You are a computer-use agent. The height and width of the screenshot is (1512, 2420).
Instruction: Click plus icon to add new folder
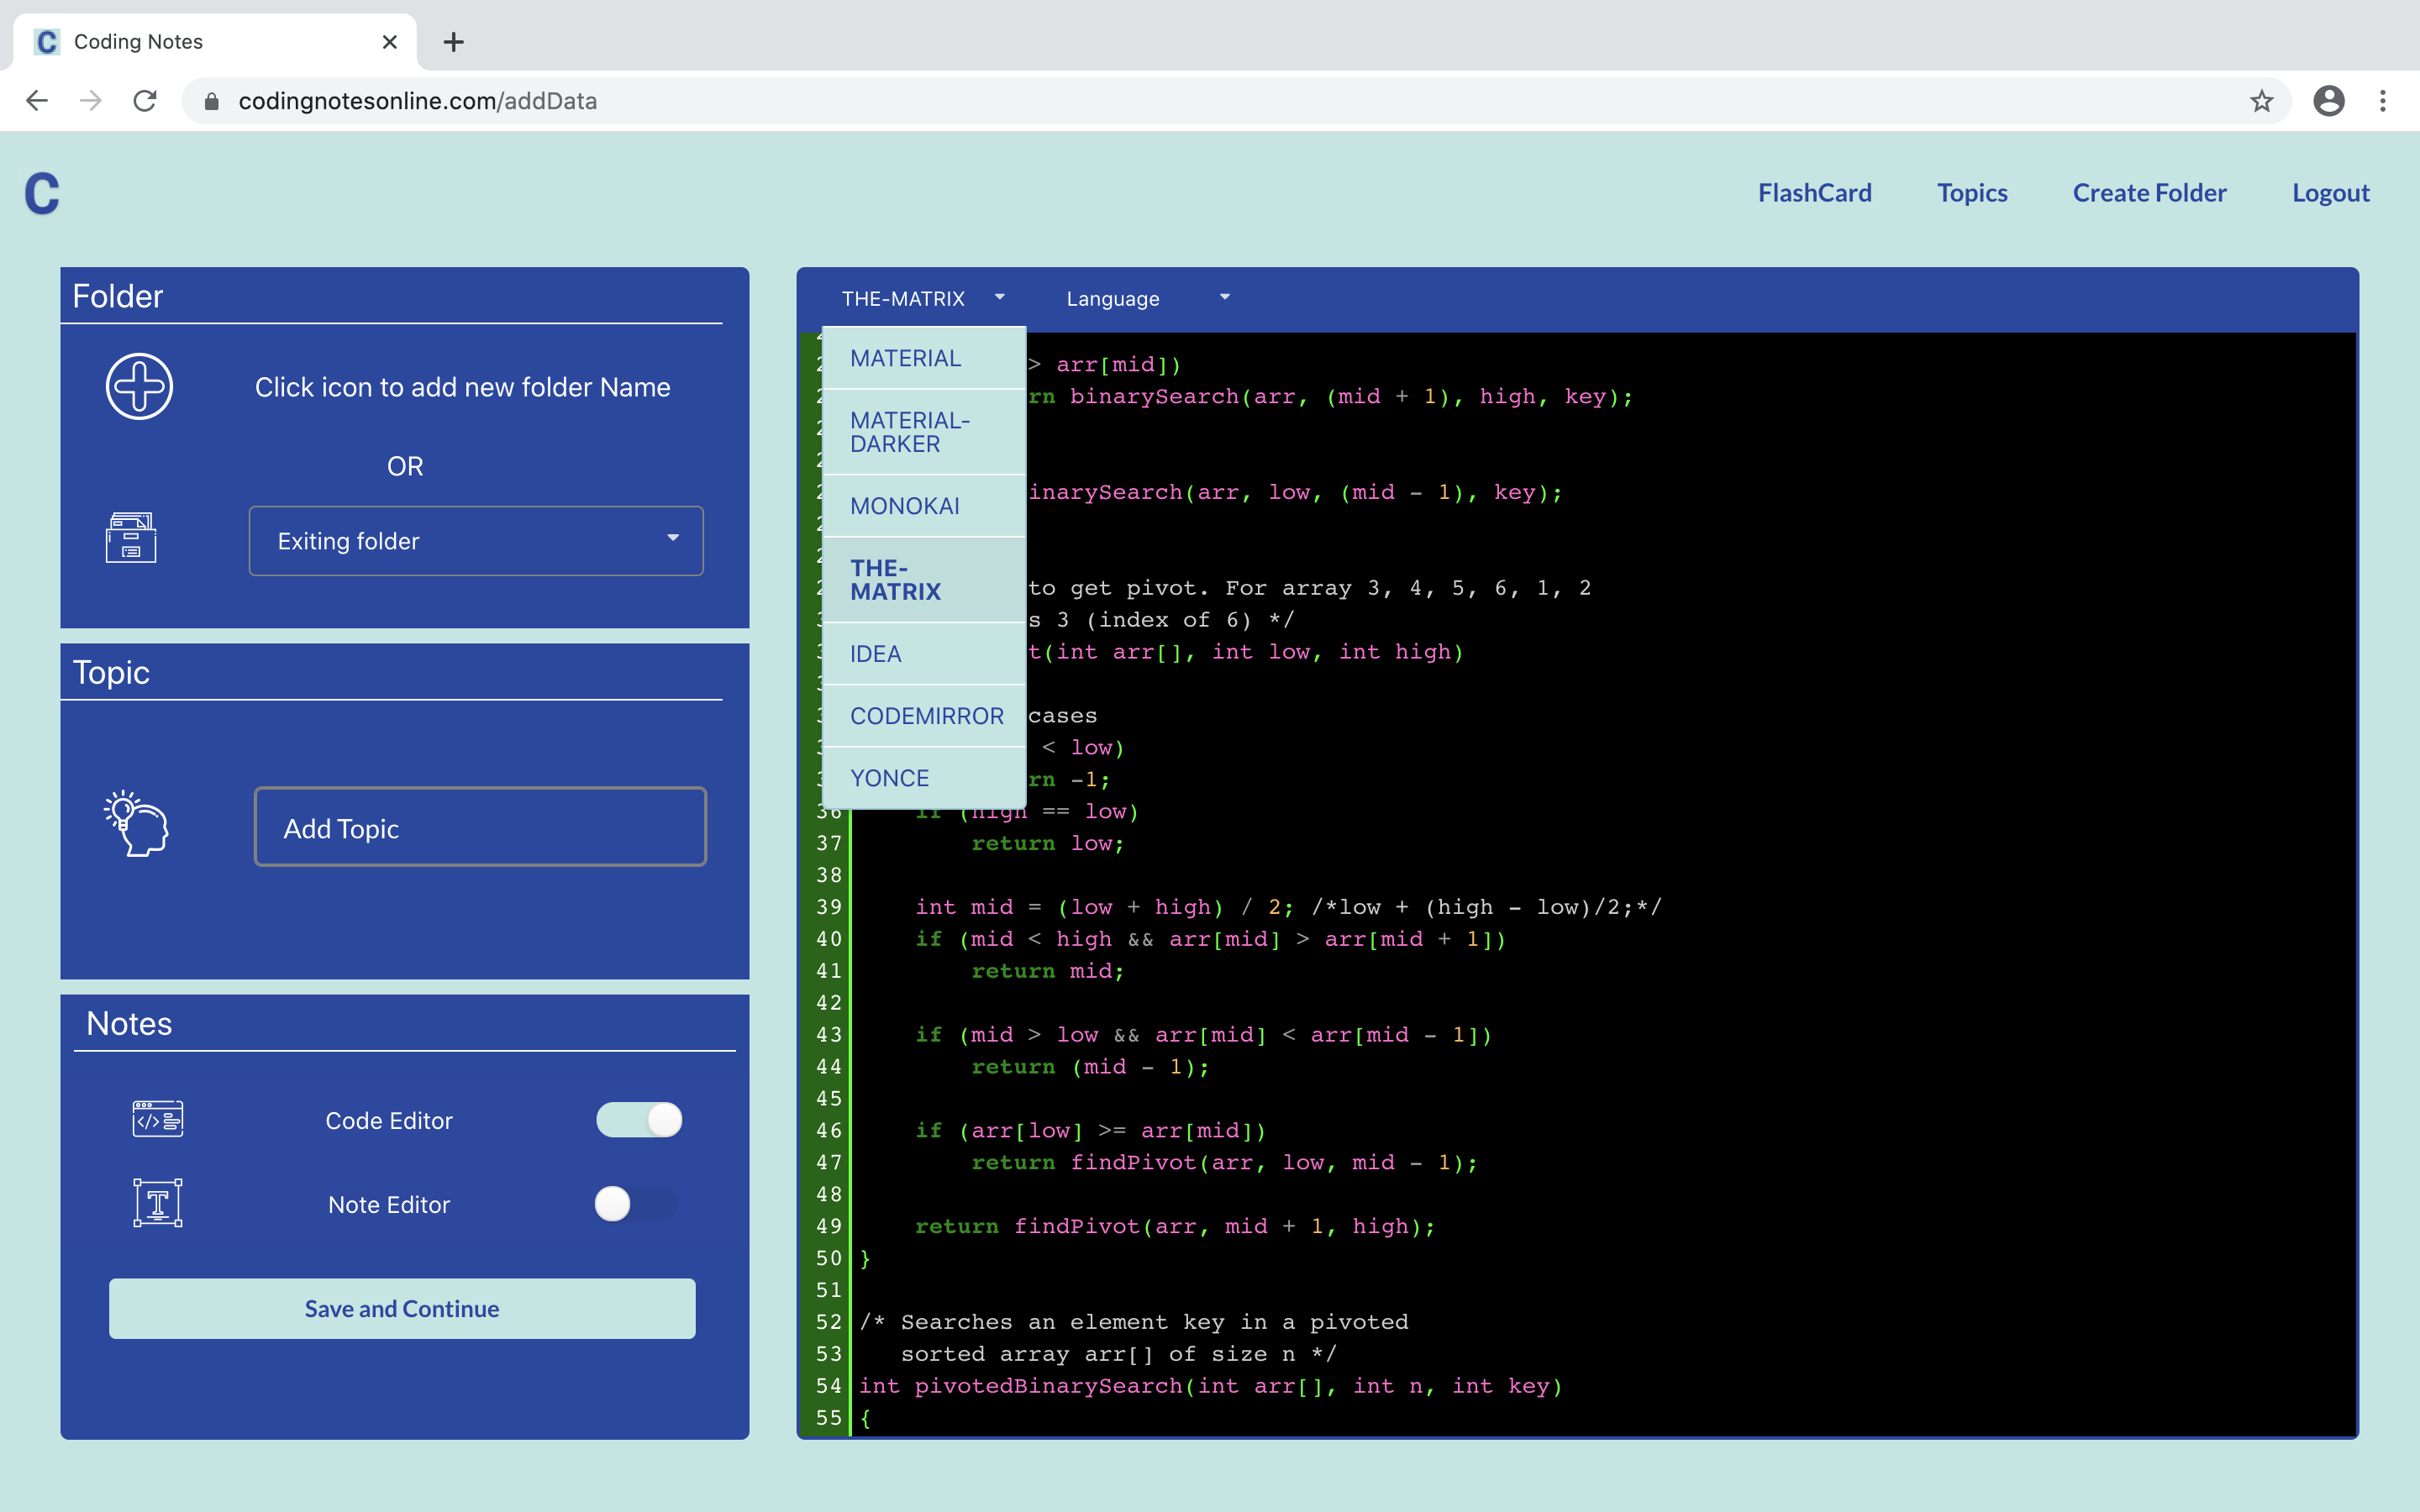coord(139,386)
